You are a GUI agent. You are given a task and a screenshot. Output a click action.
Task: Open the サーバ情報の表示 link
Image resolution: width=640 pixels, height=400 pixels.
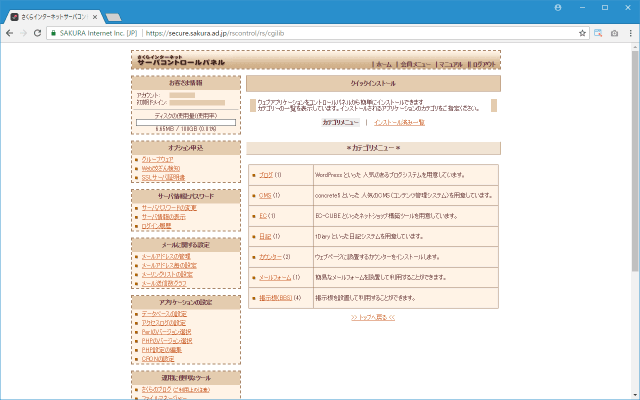[x=163, y=217]
